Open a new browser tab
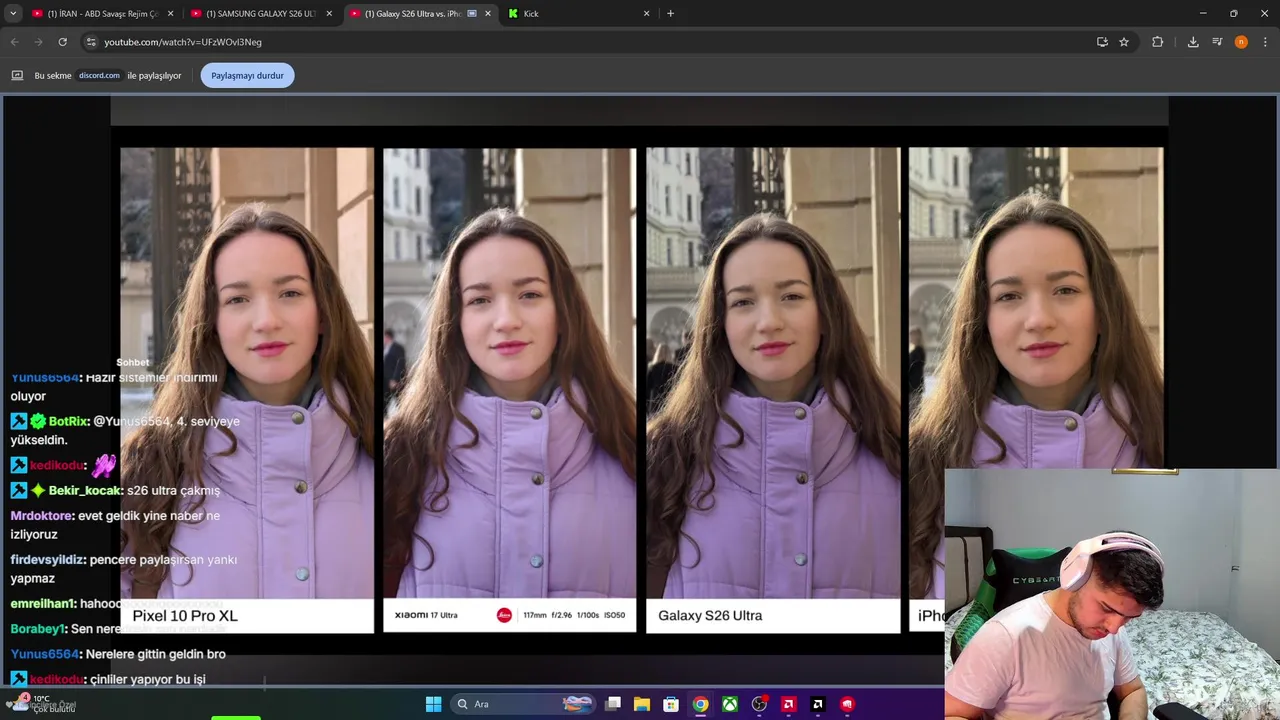Viewport: 1280px width, 720px height. point(670,14)
